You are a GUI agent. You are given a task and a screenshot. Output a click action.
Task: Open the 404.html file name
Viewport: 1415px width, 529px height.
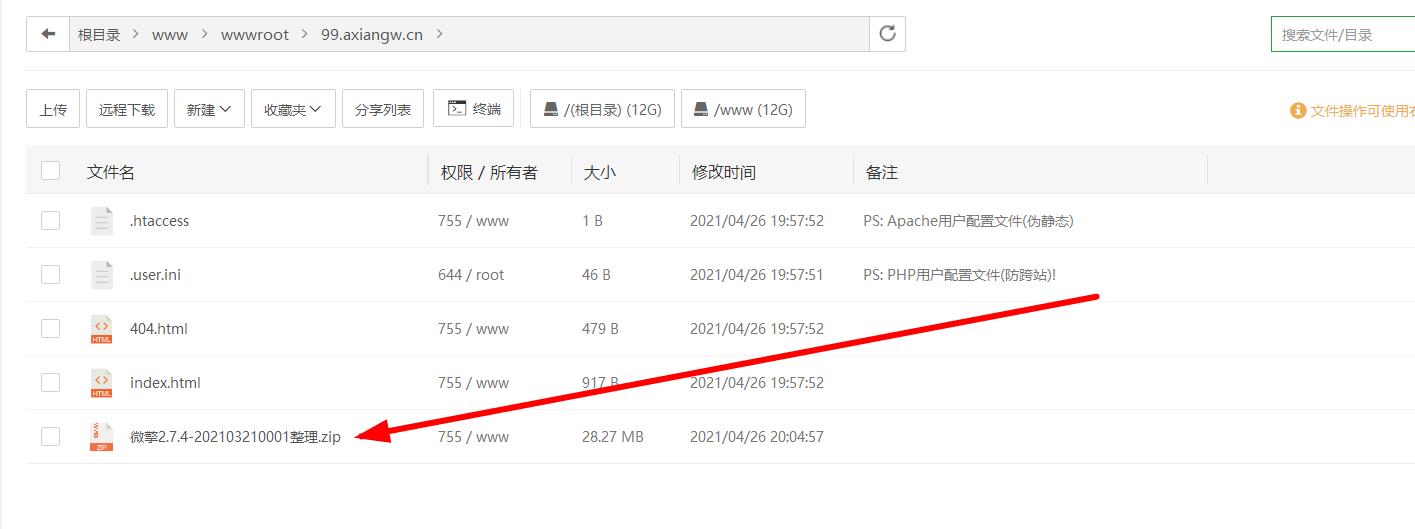tap(159, 328)
